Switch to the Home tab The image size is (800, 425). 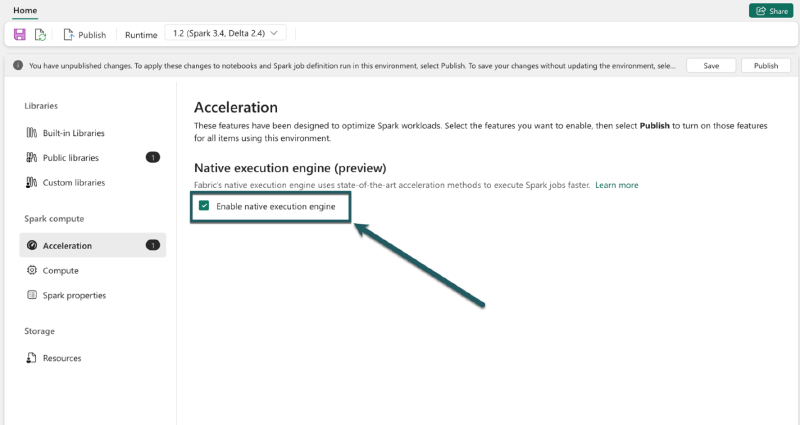coord(25,9)
